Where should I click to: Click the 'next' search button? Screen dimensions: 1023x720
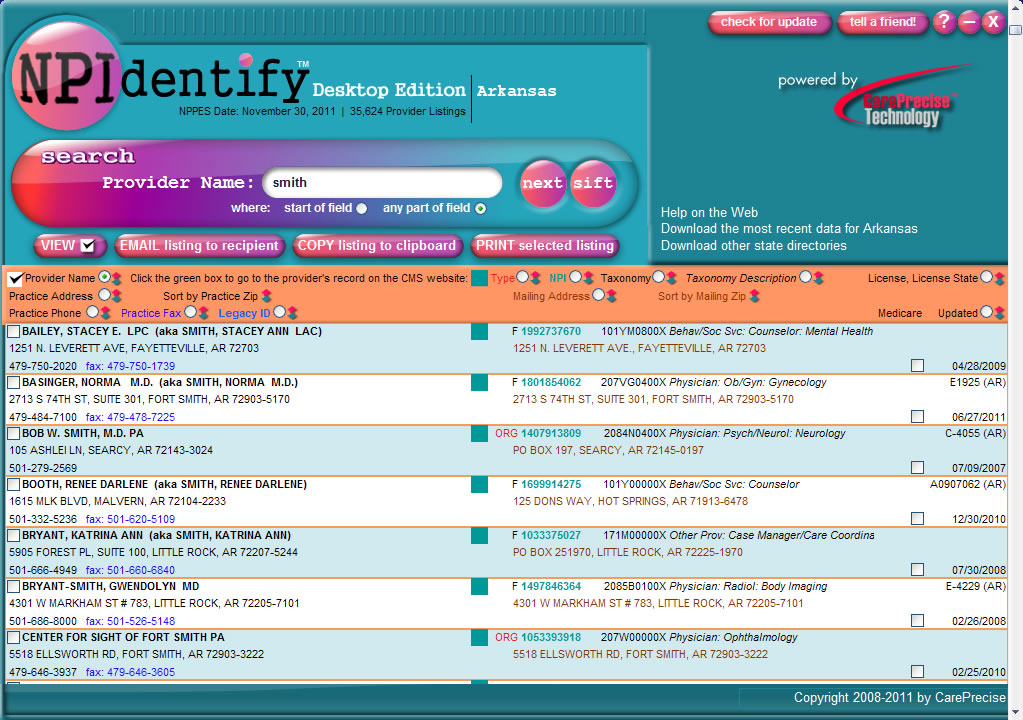(542, 183)
